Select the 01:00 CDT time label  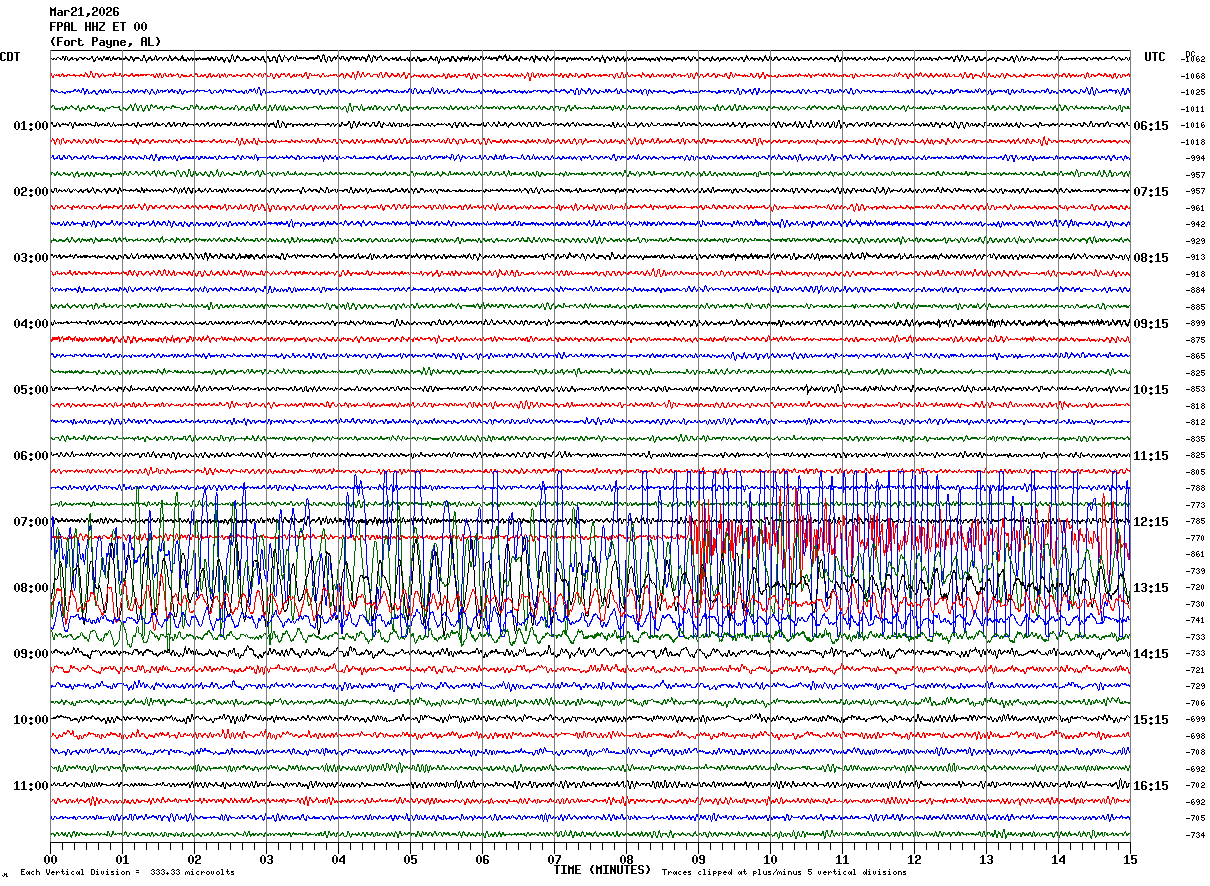pos(31,126)
